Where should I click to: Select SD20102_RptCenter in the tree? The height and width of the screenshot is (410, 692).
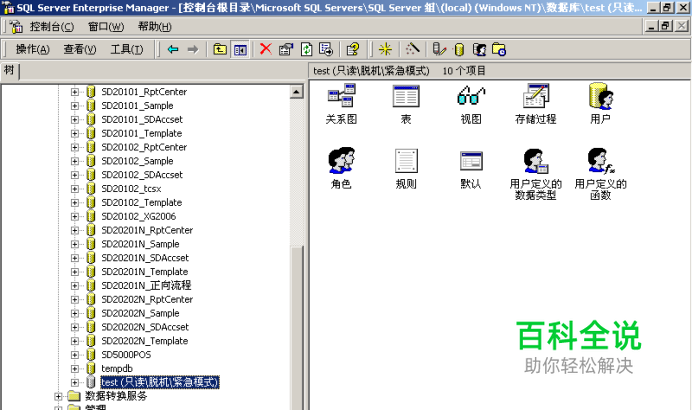(144, 147)
